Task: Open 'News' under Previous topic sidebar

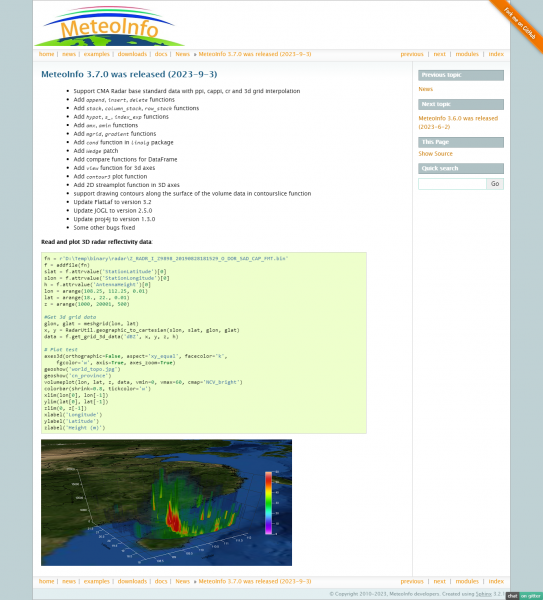Action: click(426, 89)
